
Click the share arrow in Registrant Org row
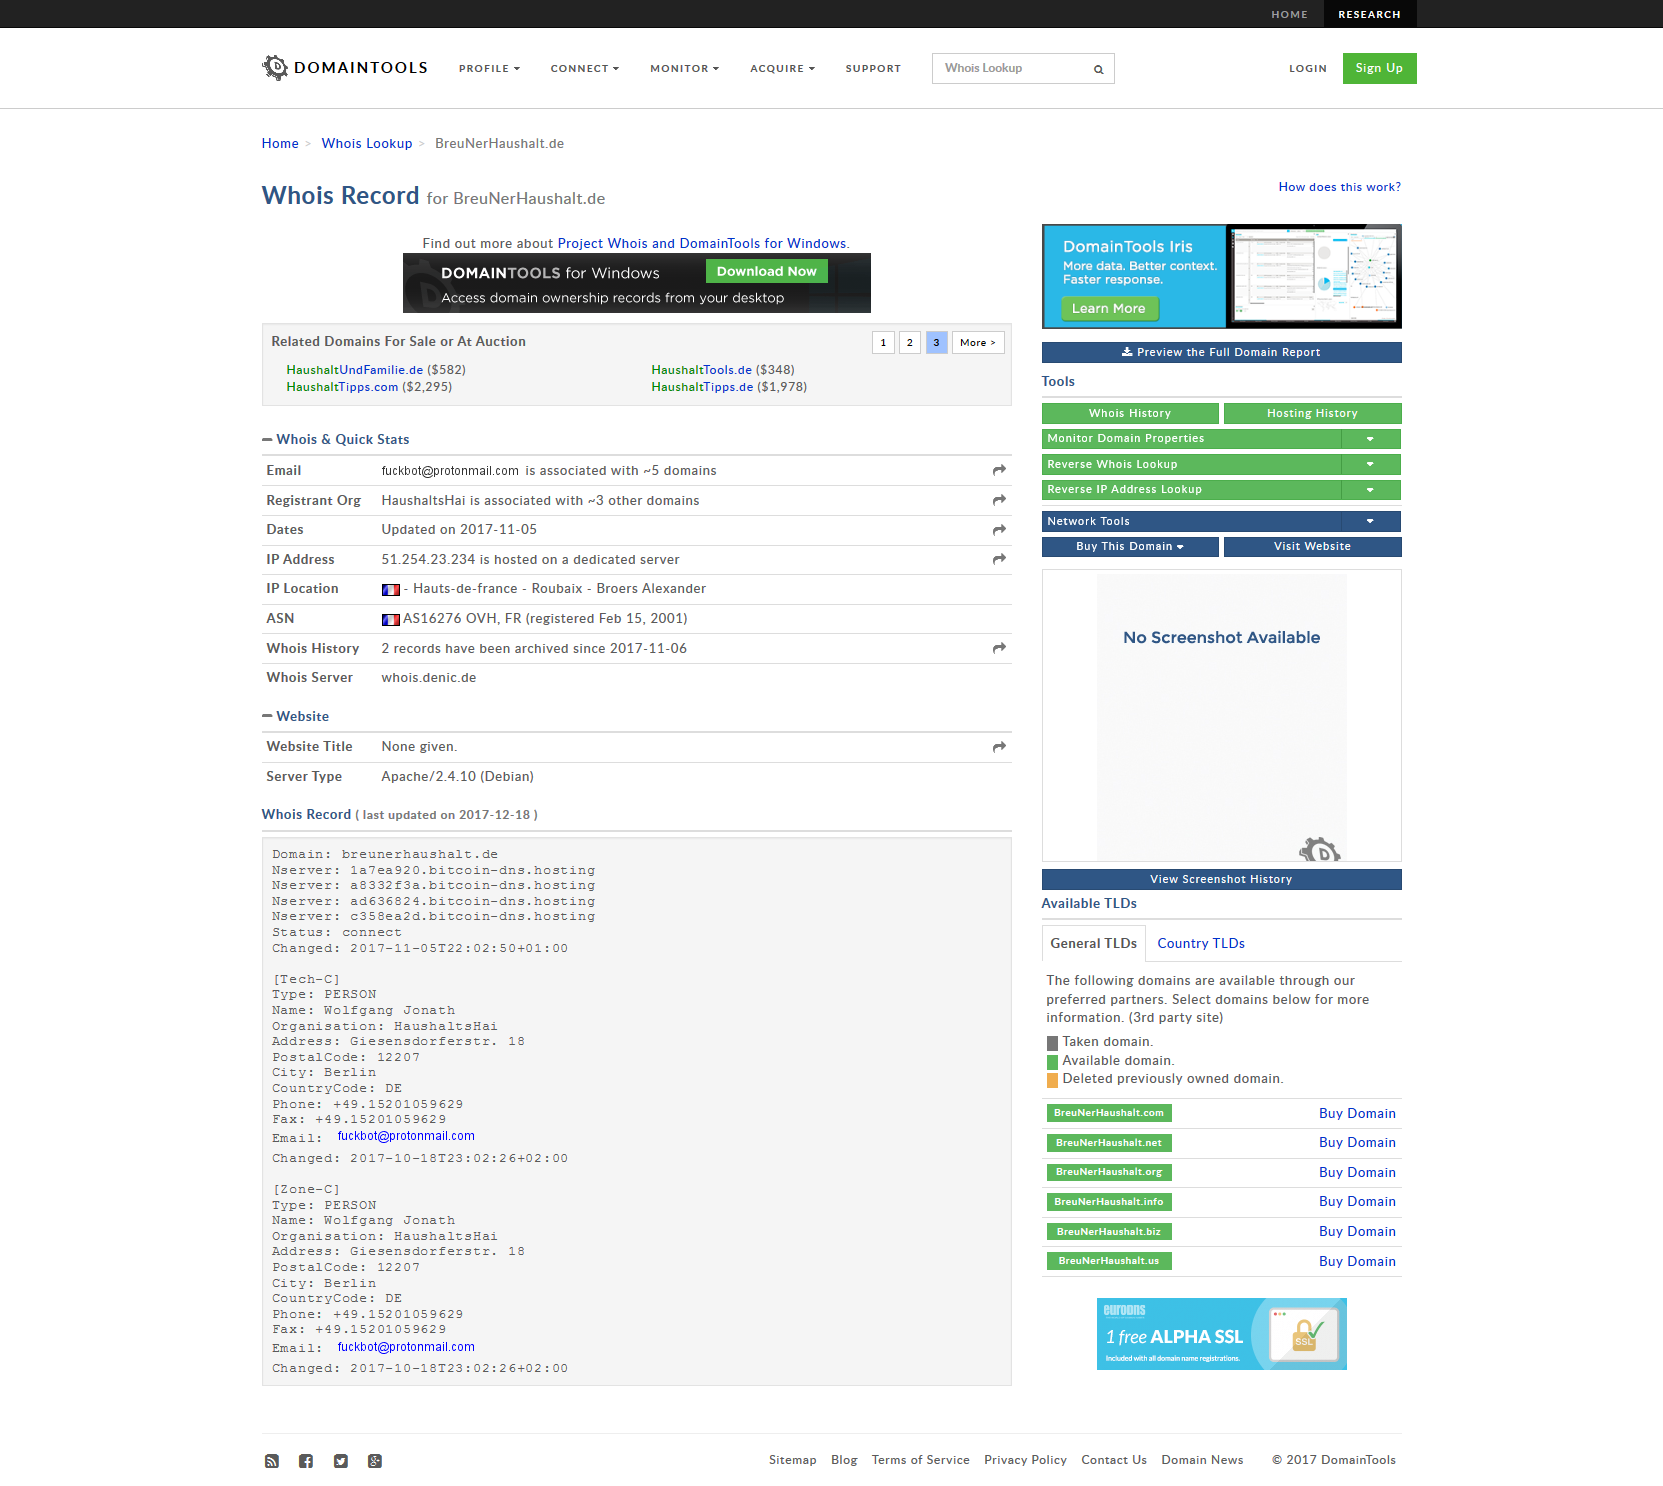click(999, 500)
